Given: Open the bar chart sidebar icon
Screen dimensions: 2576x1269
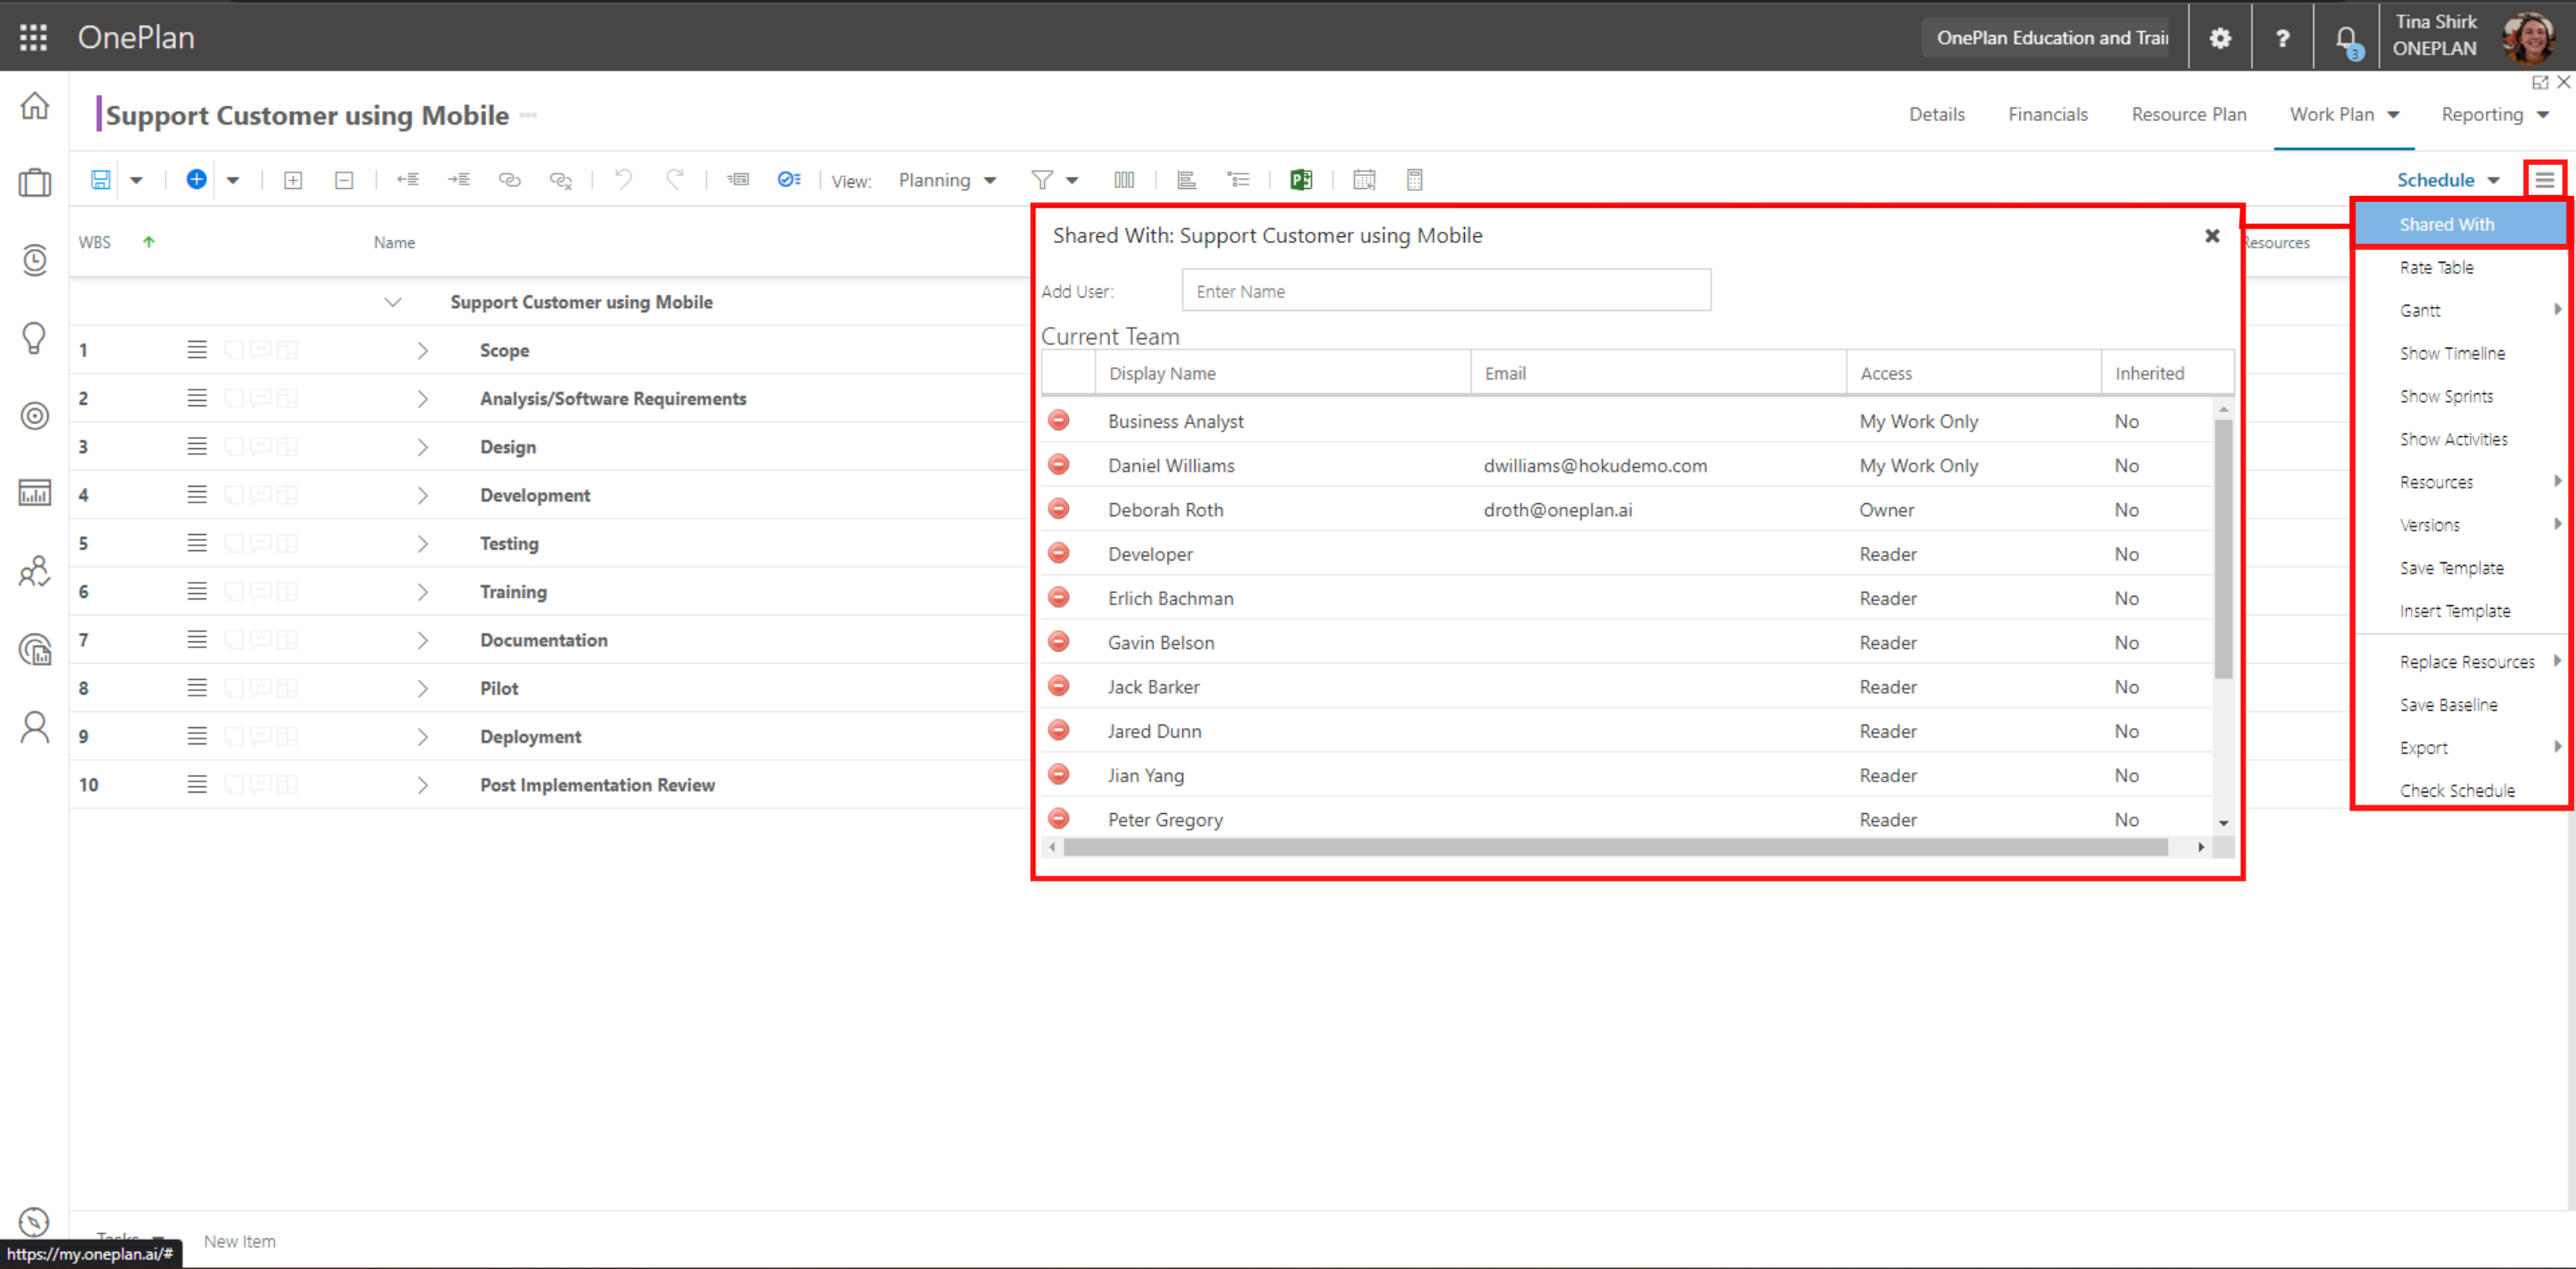Looking at the screenshot, I should click(34, 493).
